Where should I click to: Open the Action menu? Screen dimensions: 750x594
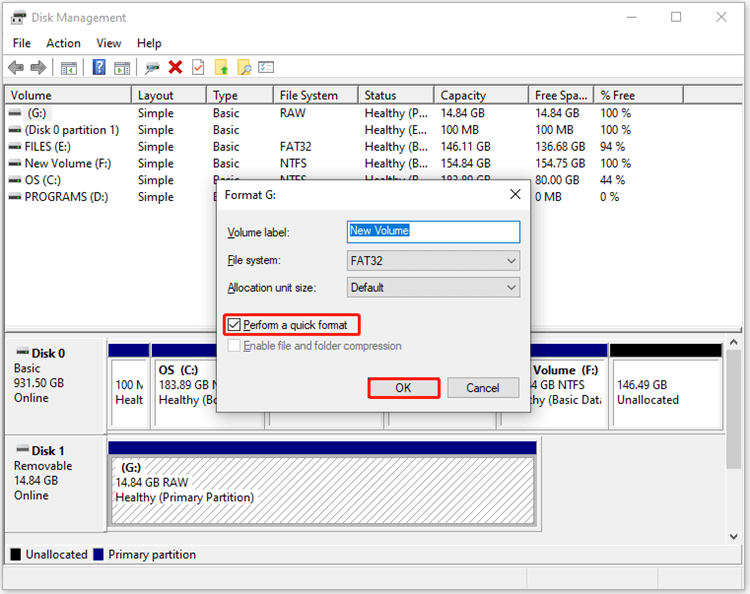[63, 43]
